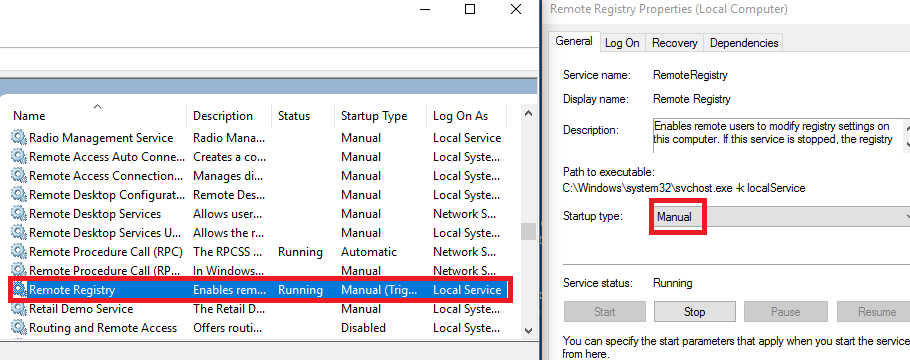Select service name "Remote Desktop Services" without the U suffix

point(95,214)
